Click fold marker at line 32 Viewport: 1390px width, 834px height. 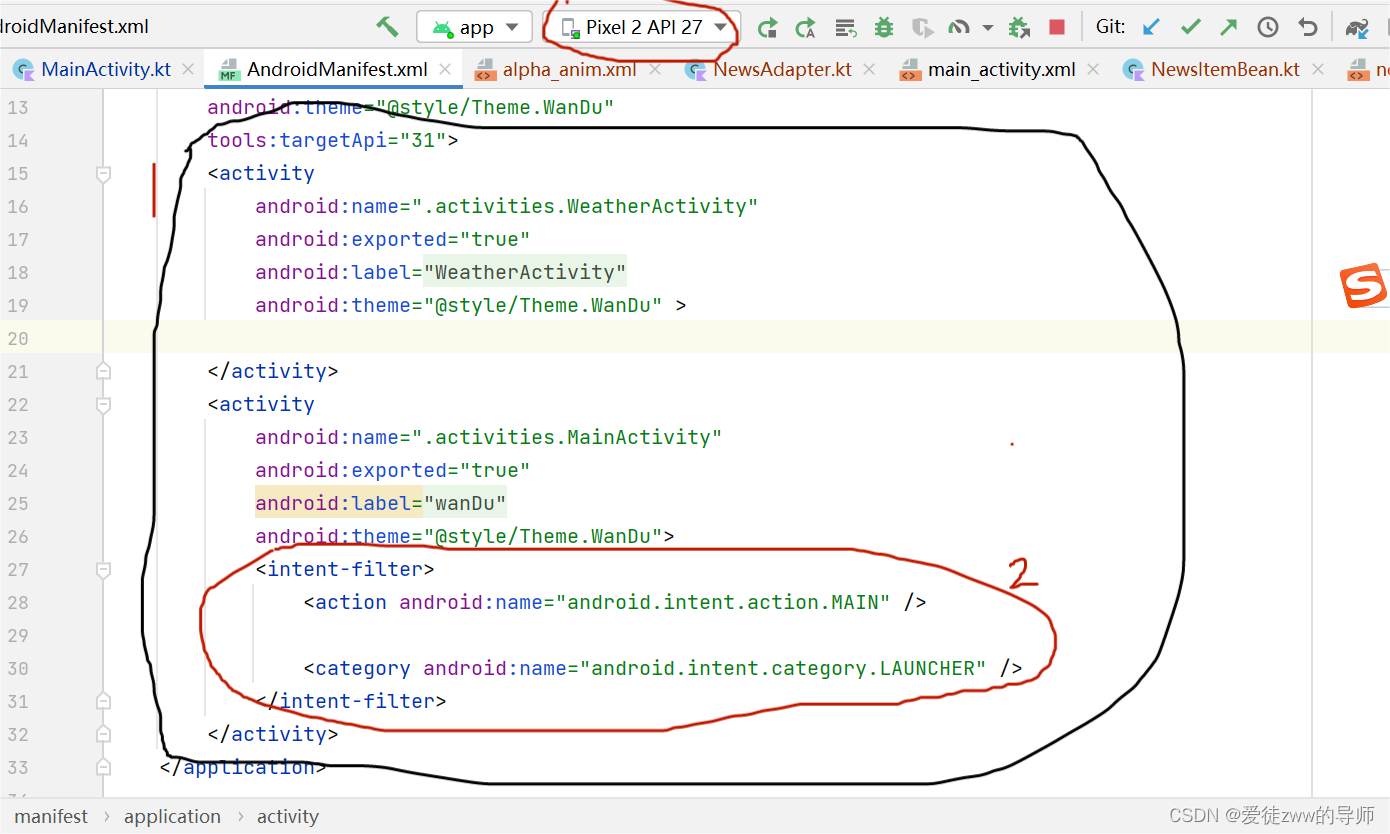103,734
